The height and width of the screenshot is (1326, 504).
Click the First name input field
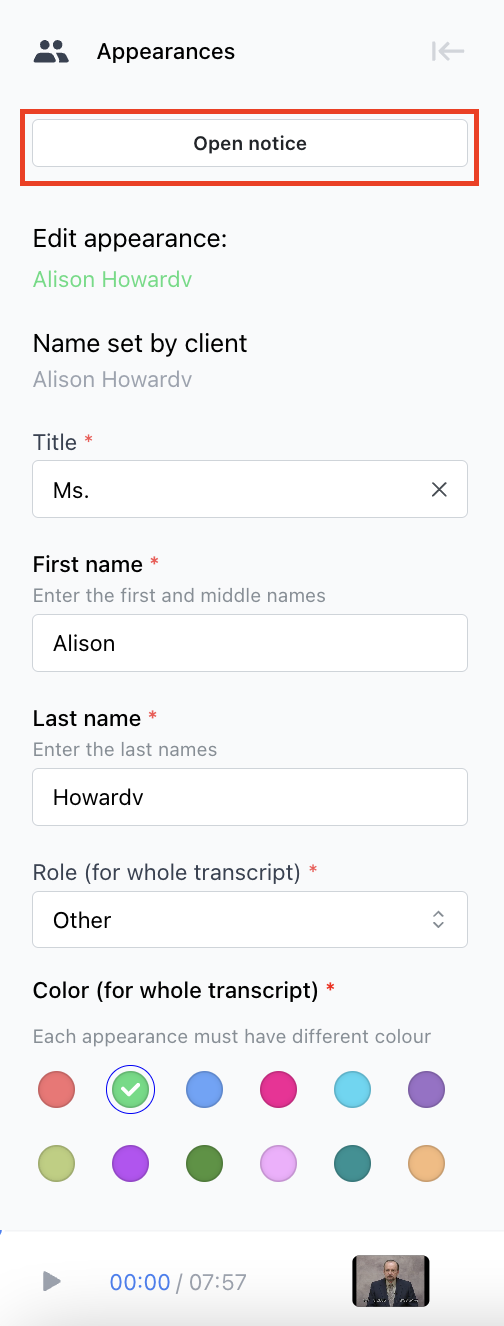pyautogui.click(x=250, y=643)
